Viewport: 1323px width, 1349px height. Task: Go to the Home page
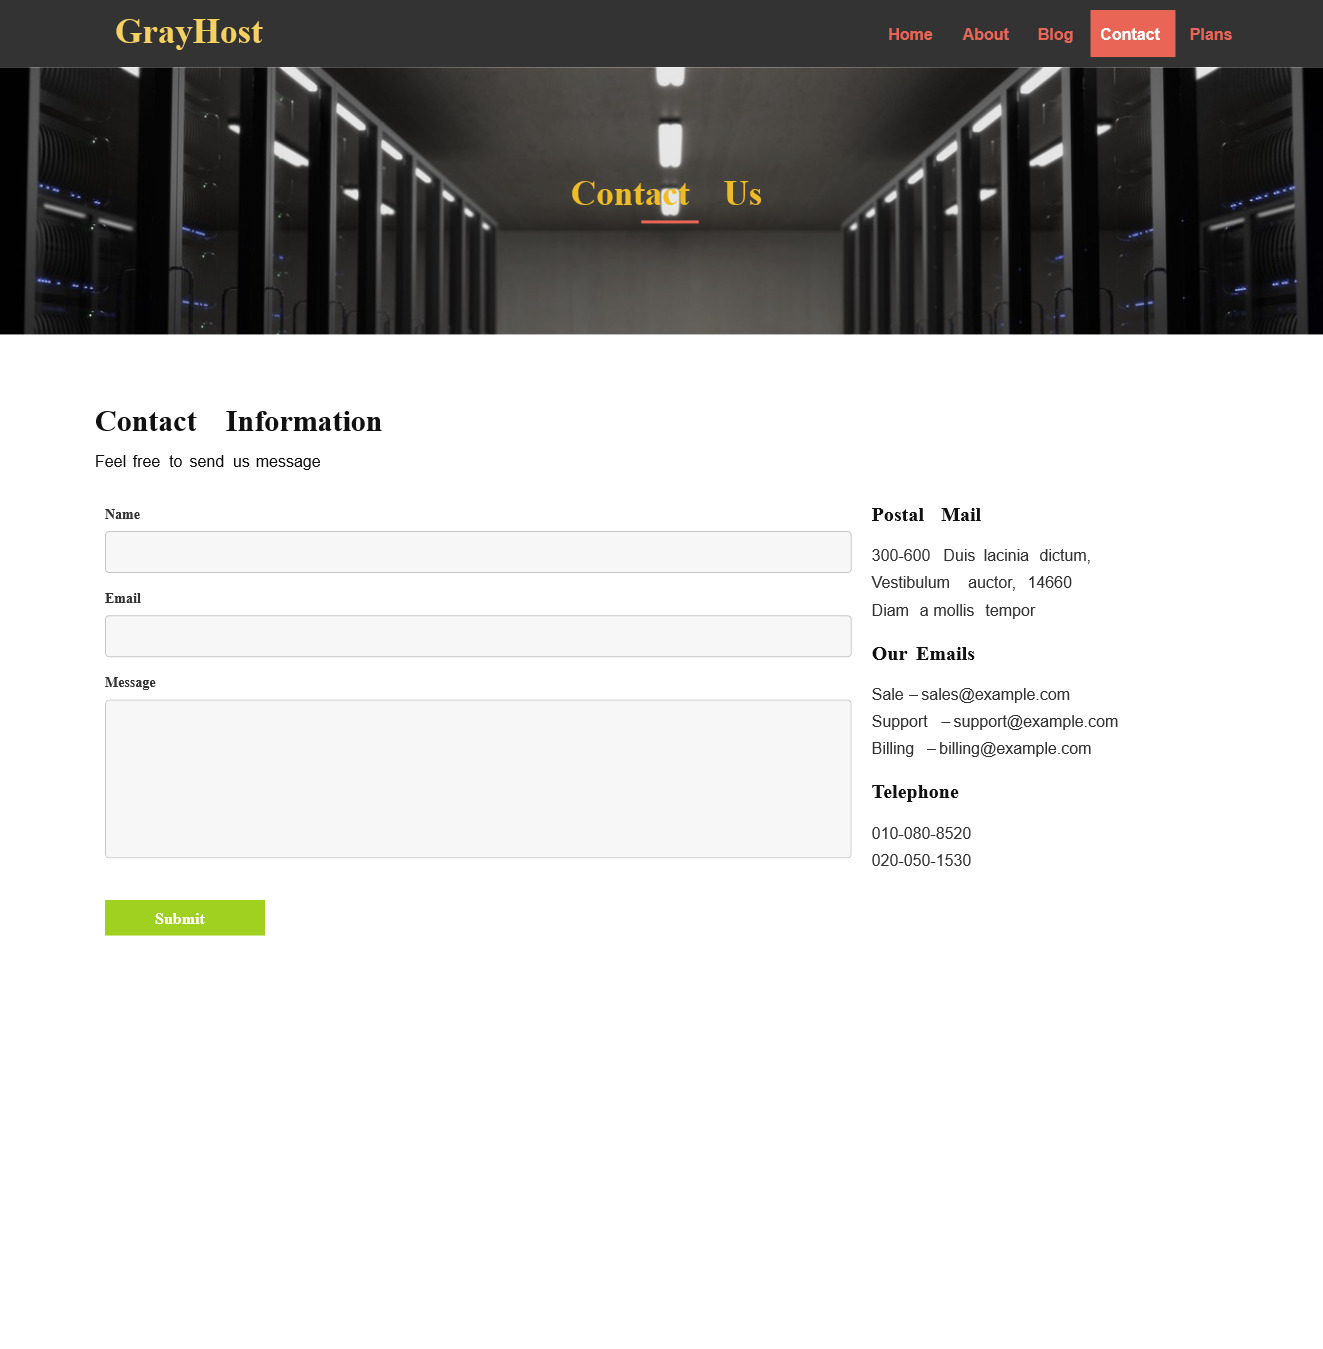(909, 34)
